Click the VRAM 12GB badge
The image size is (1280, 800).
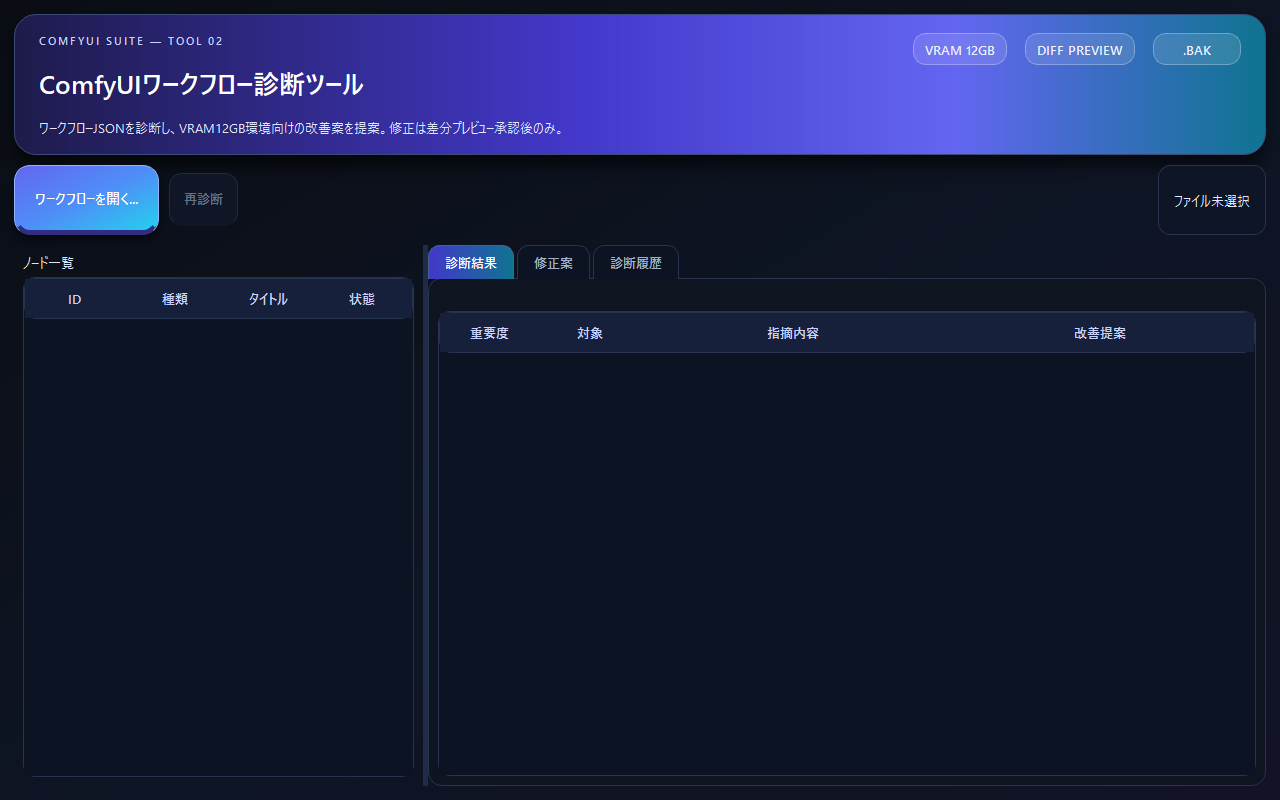960,50
